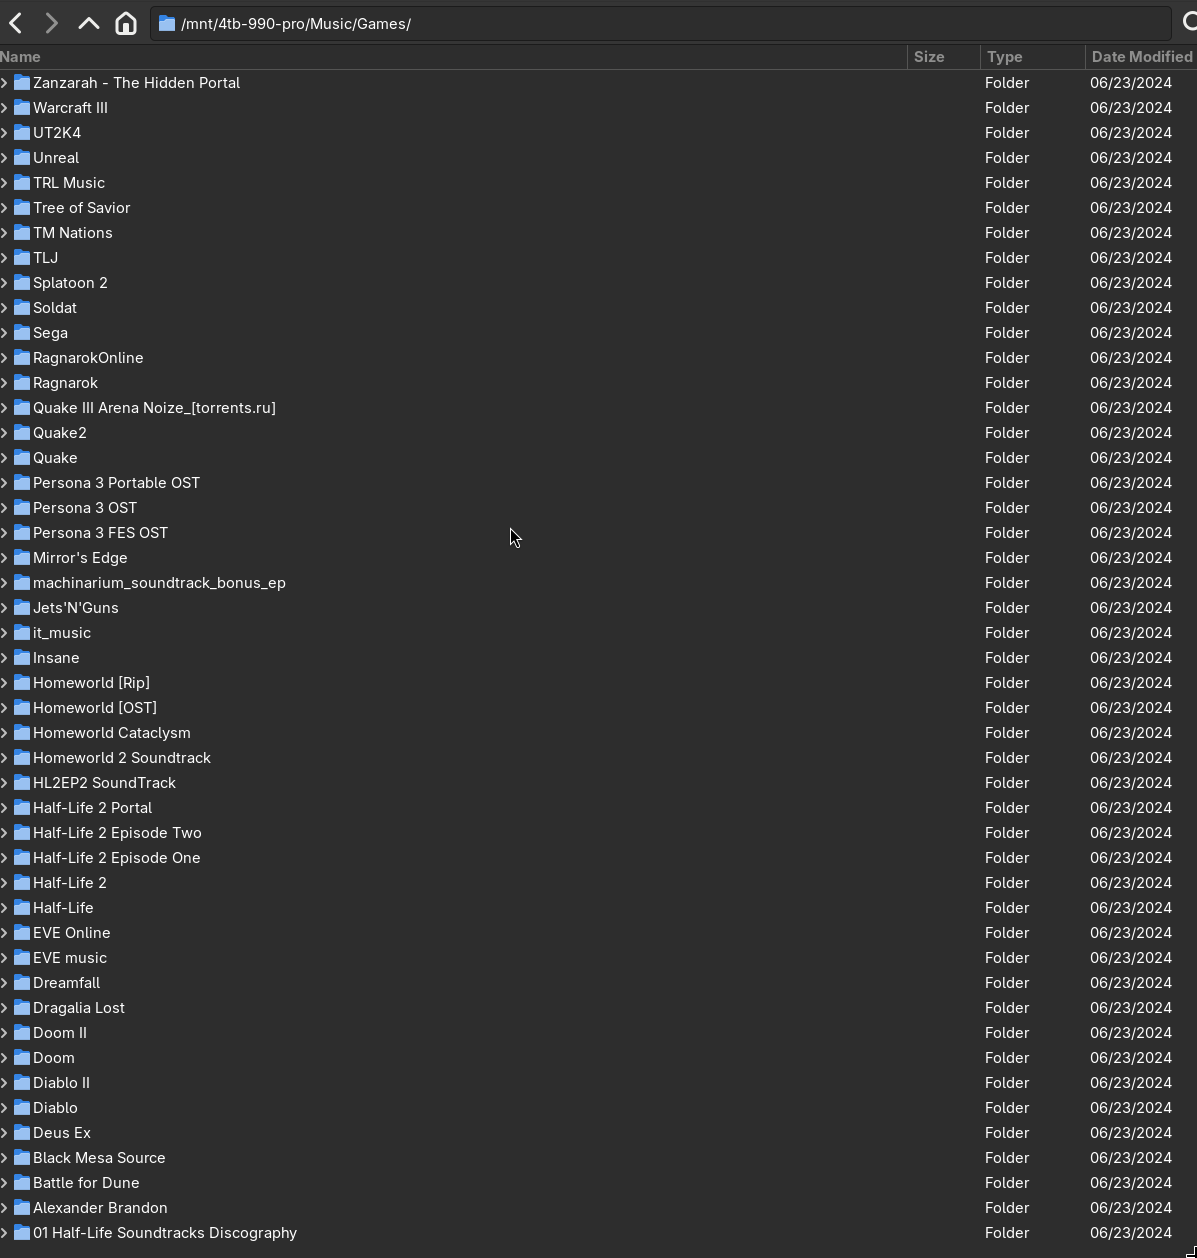Select the Half-Life folder name
This screenshot has width=1197, height=1258.
click(x=63, y=908)
